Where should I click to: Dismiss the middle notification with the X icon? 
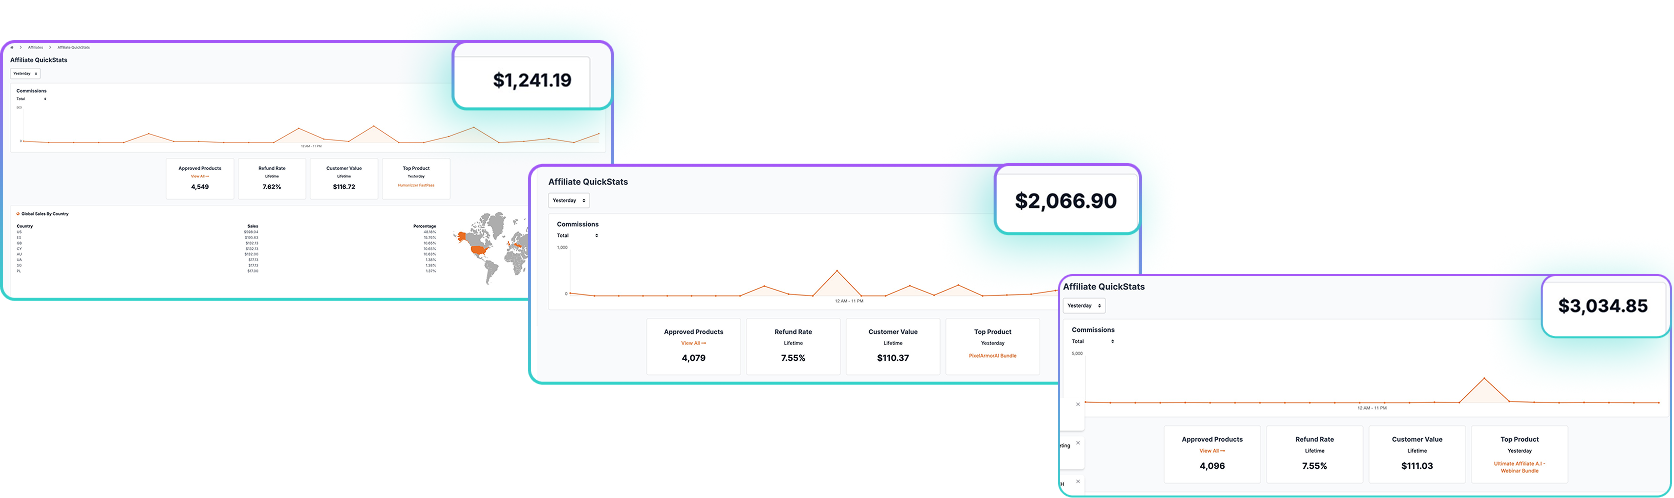[x=1078, y=443]
